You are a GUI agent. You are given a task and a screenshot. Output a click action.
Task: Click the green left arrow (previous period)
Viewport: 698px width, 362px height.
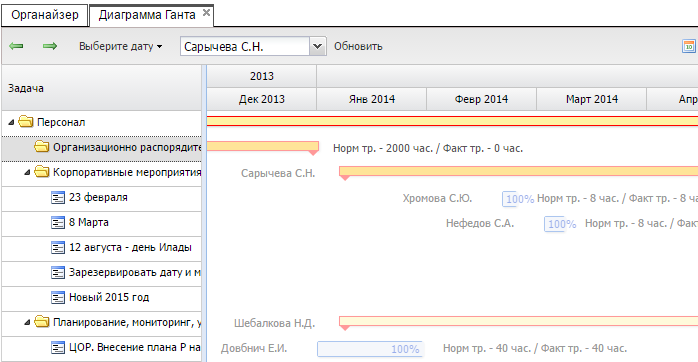[x=16, y=46]
